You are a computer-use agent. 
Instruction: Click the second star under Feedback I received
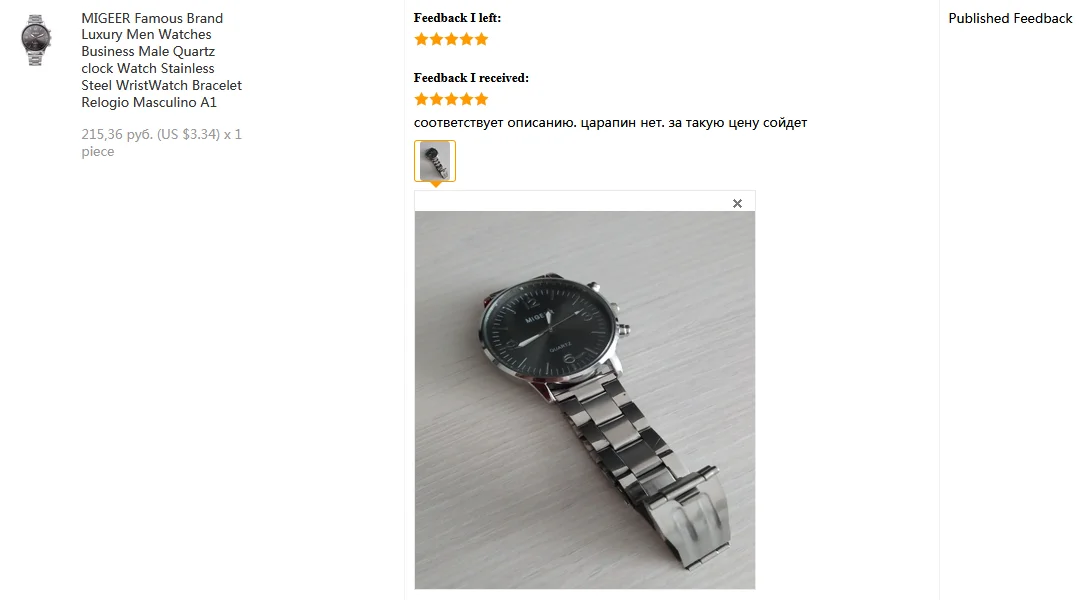(436, 99)
